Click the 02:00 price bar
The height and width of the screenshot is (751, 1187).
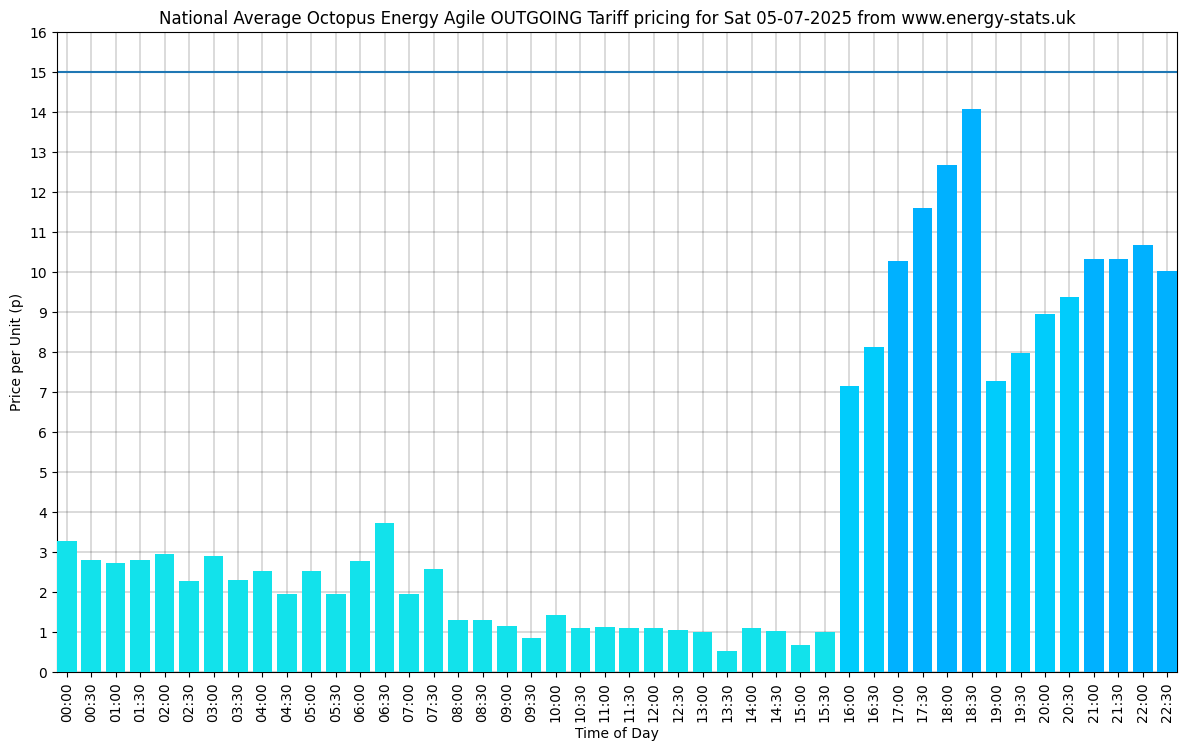(164, 613)
